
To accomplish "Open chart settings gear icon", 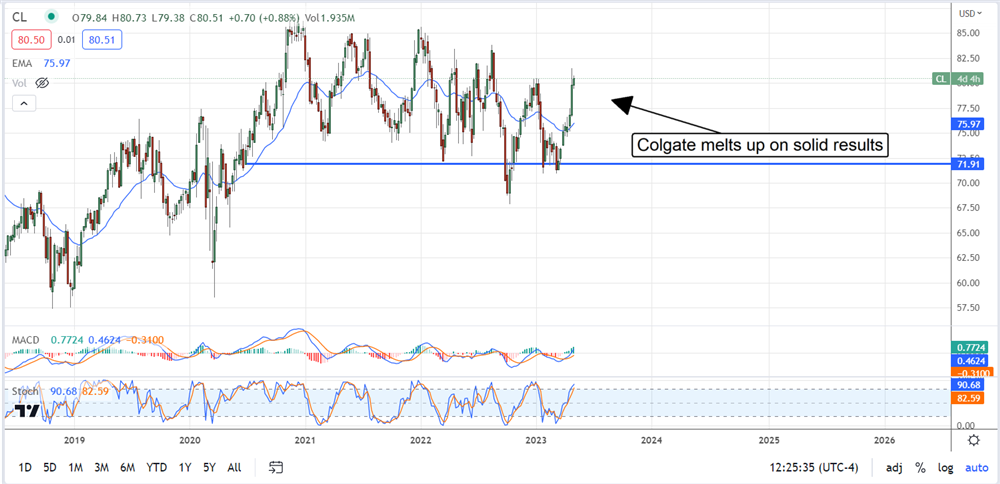I will click(973, 440).
